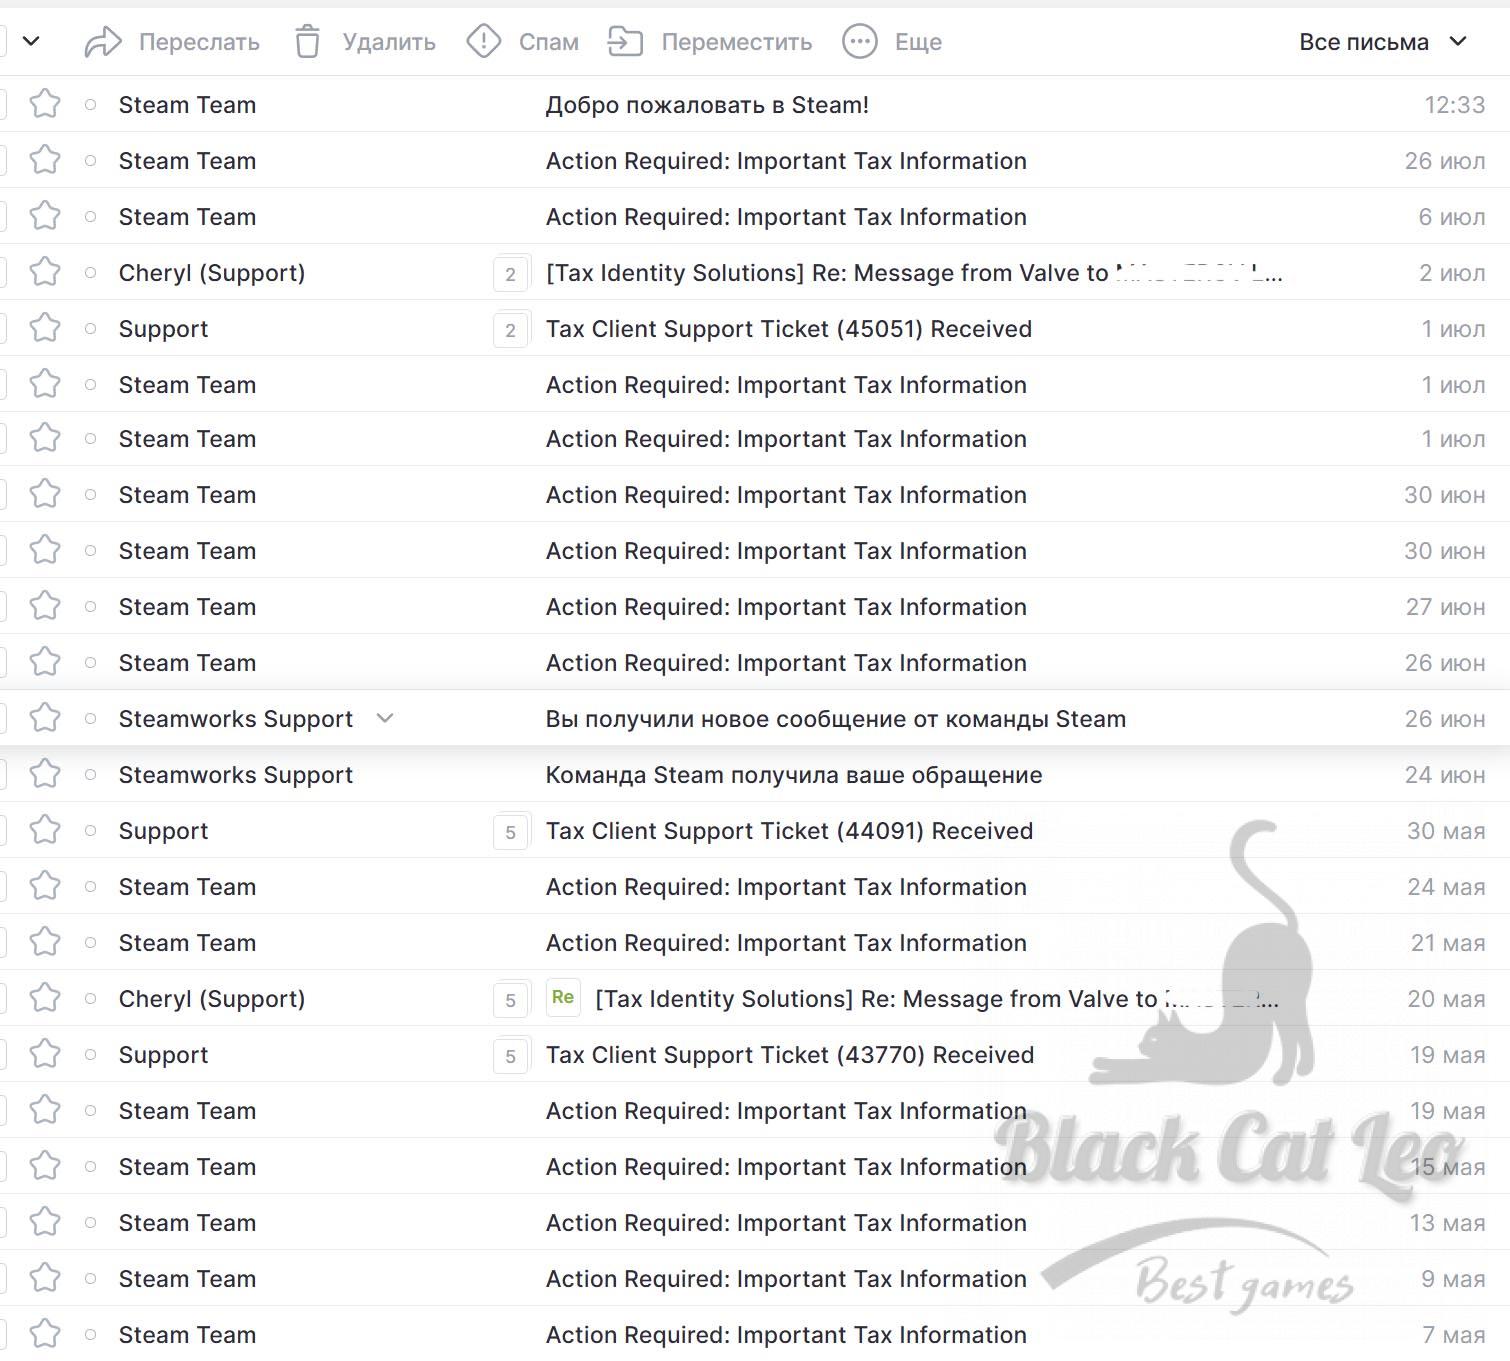Star the Steam Team email dated 27 июн
1510x1361 pixels.
(45, 606)
